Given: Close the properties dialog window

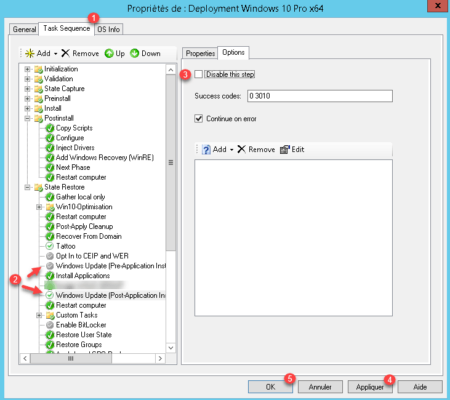Looking at the screenshot, I should tap(438, 6).
